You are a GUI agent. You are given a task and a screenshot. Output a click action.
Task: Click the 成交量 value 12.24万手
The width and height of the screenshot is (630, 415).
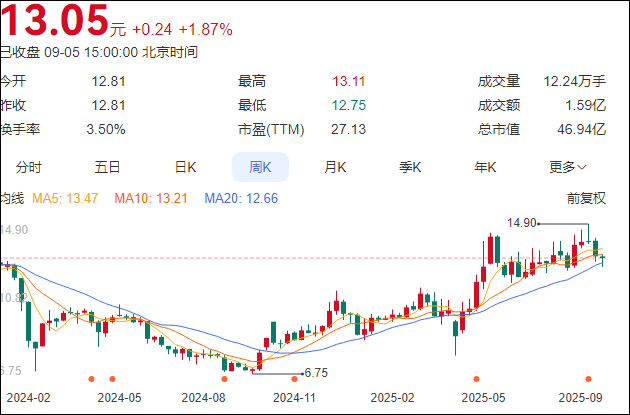pyautogui.click(x=575, y=82)
